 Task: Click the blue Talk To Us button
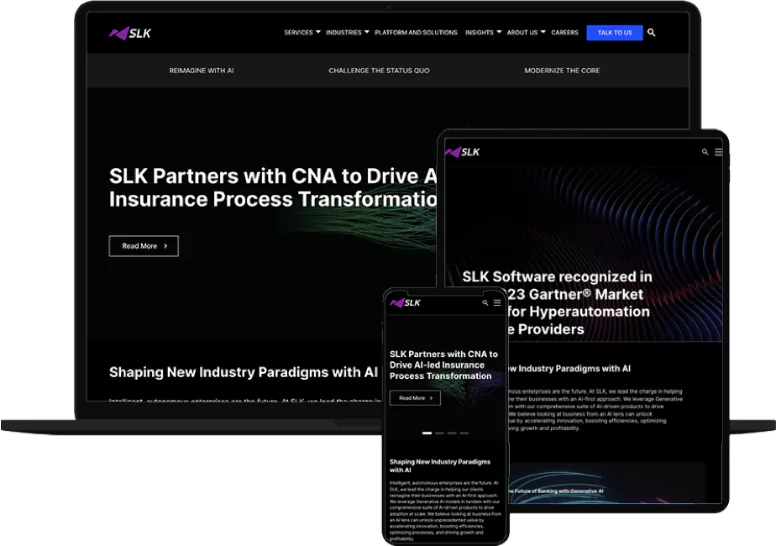[x=614, y=33]
